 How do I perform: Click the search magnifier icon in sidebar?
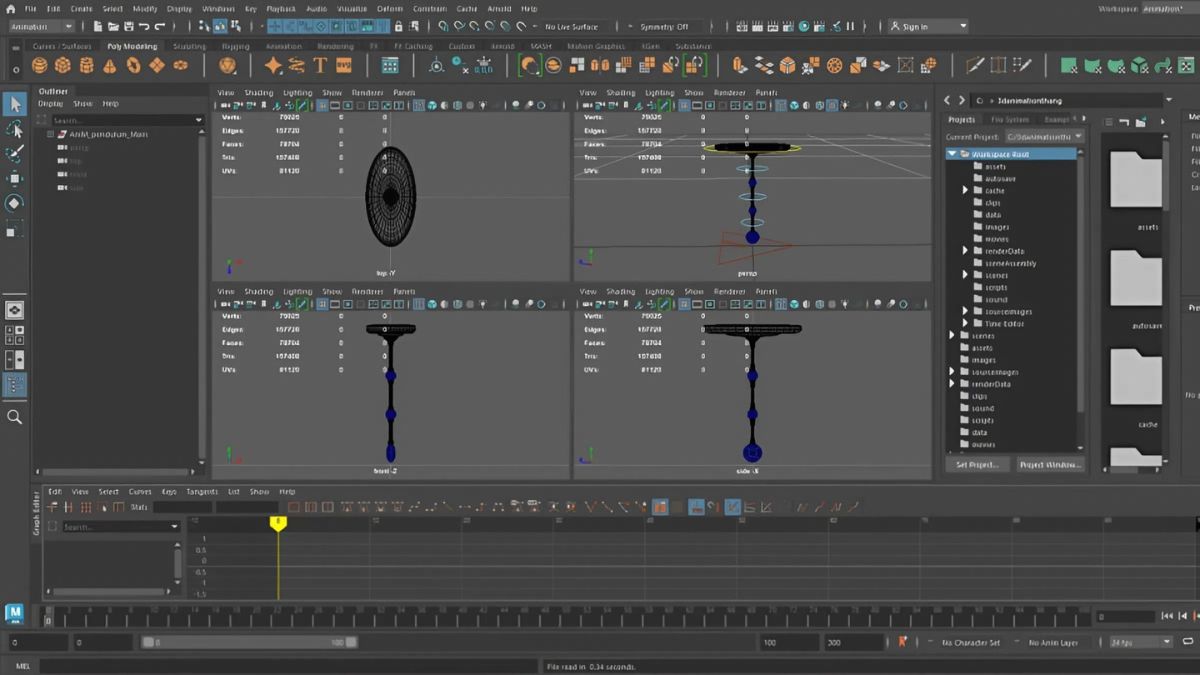[14, 417]
